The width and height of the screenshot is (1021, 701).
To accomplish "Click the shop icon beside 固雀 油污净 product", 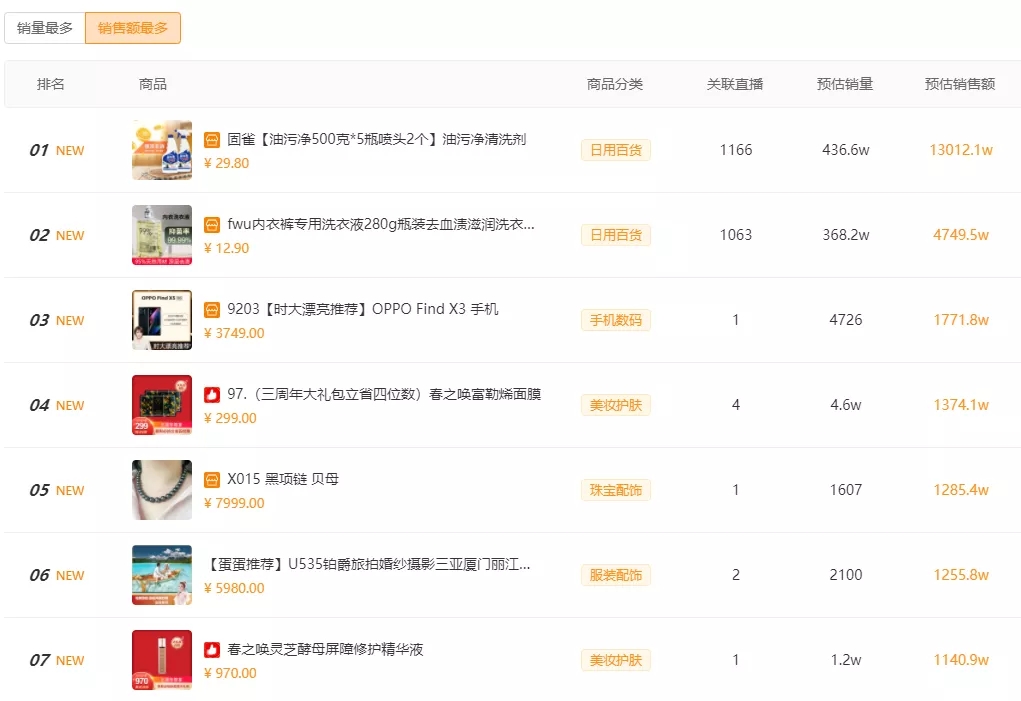I will [x=212, y=140].
